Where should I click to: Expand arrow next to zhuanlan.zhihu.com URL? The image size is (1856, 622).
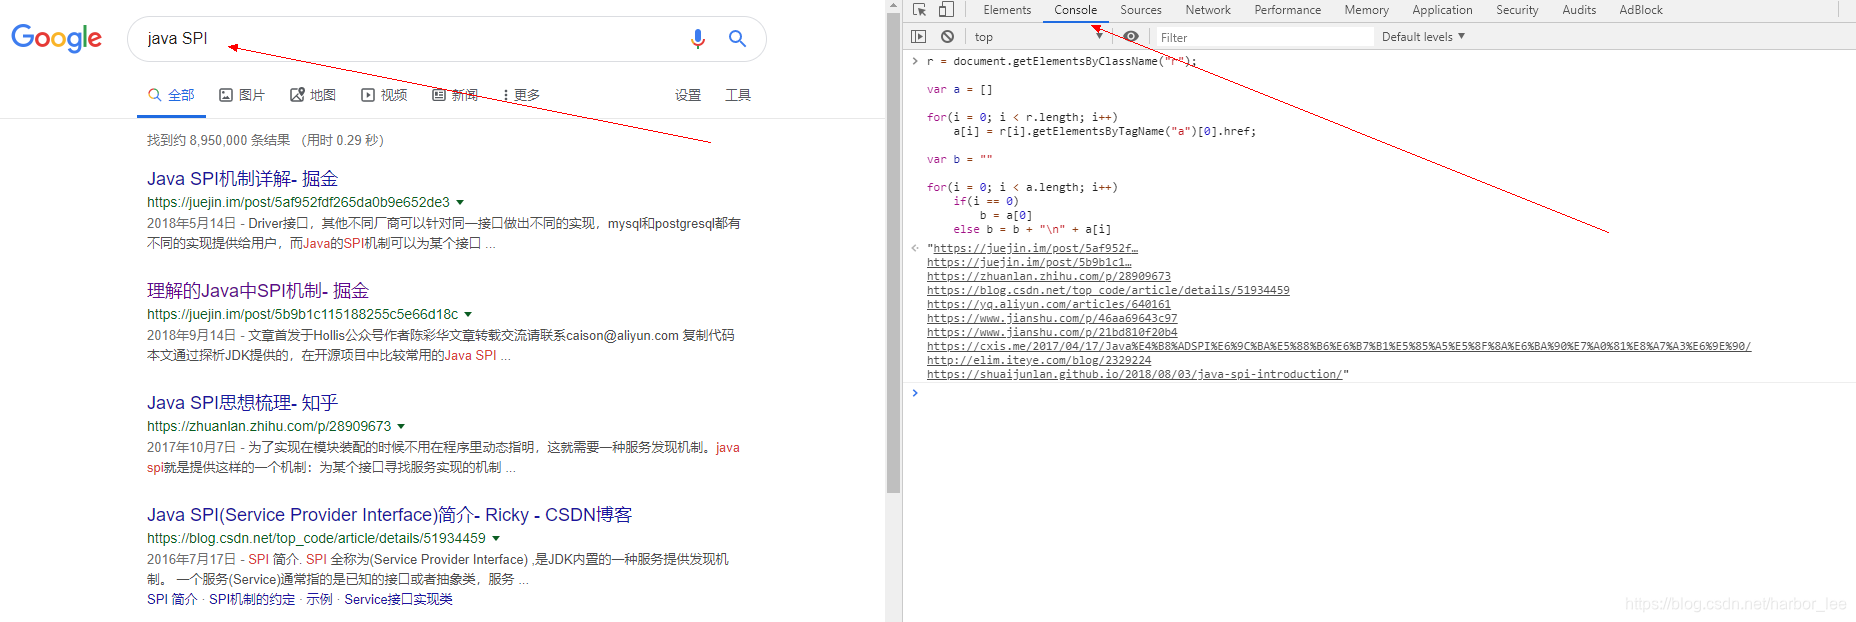tap(401, 427)
